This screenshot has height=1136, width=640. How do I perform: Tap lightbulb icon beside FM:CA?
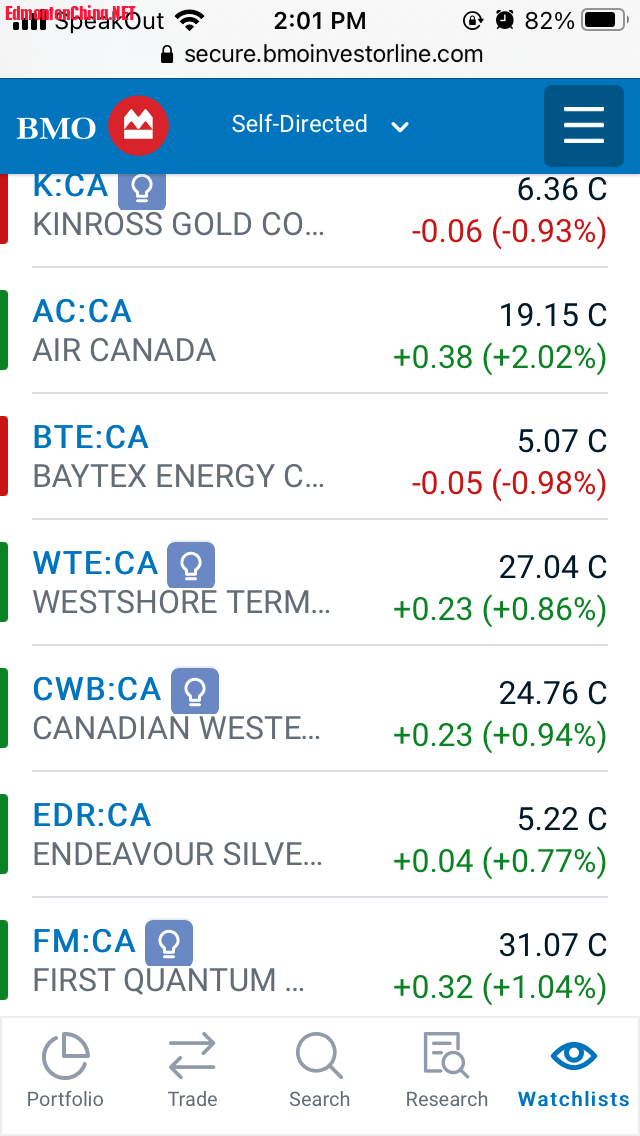[x=169, y=943]
